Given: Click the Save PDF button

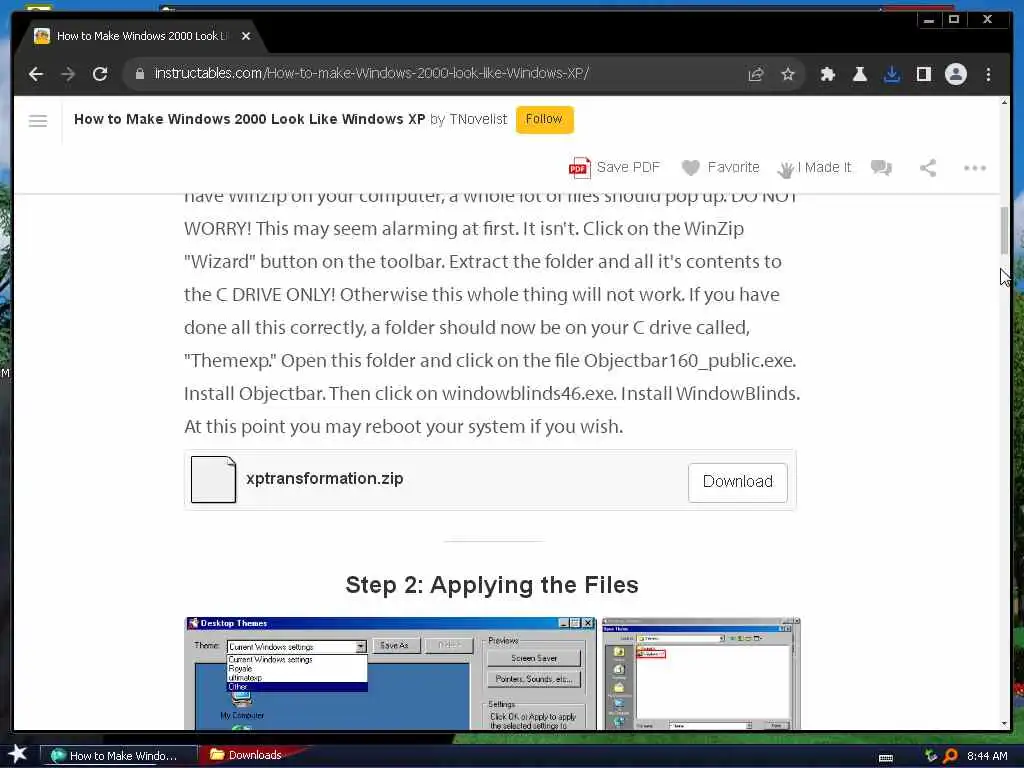Looking at the screenshot, I should [x=615, y=167].
